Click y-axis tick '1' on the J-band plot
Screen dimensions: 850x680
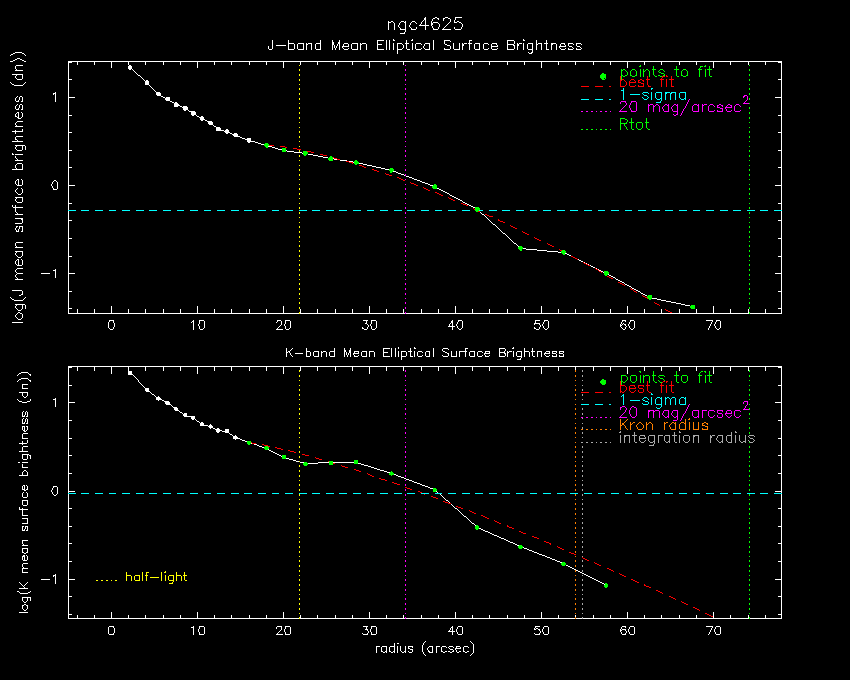(x=55, y=98)
